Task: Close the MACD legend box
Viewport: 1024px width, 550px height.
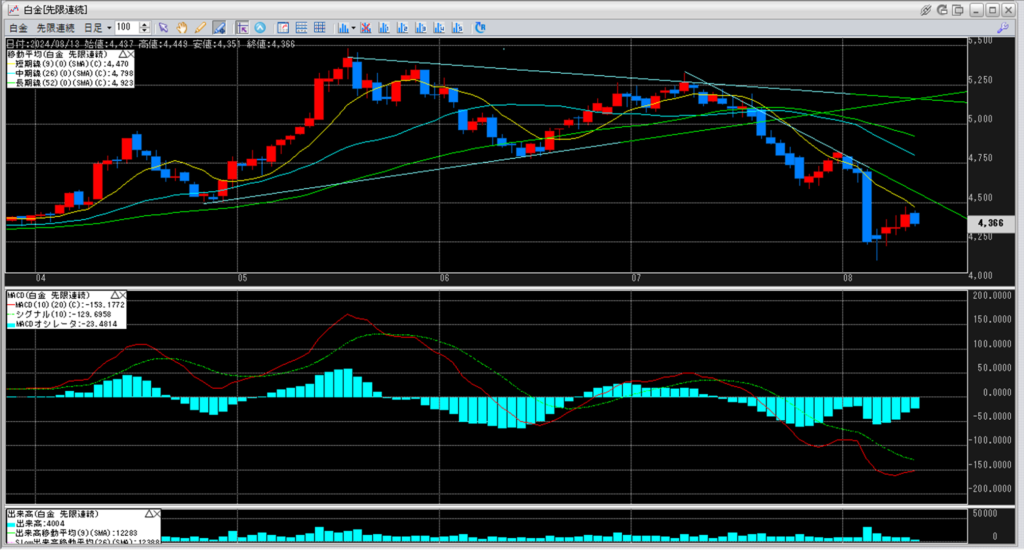Action: tap(124, 296)
